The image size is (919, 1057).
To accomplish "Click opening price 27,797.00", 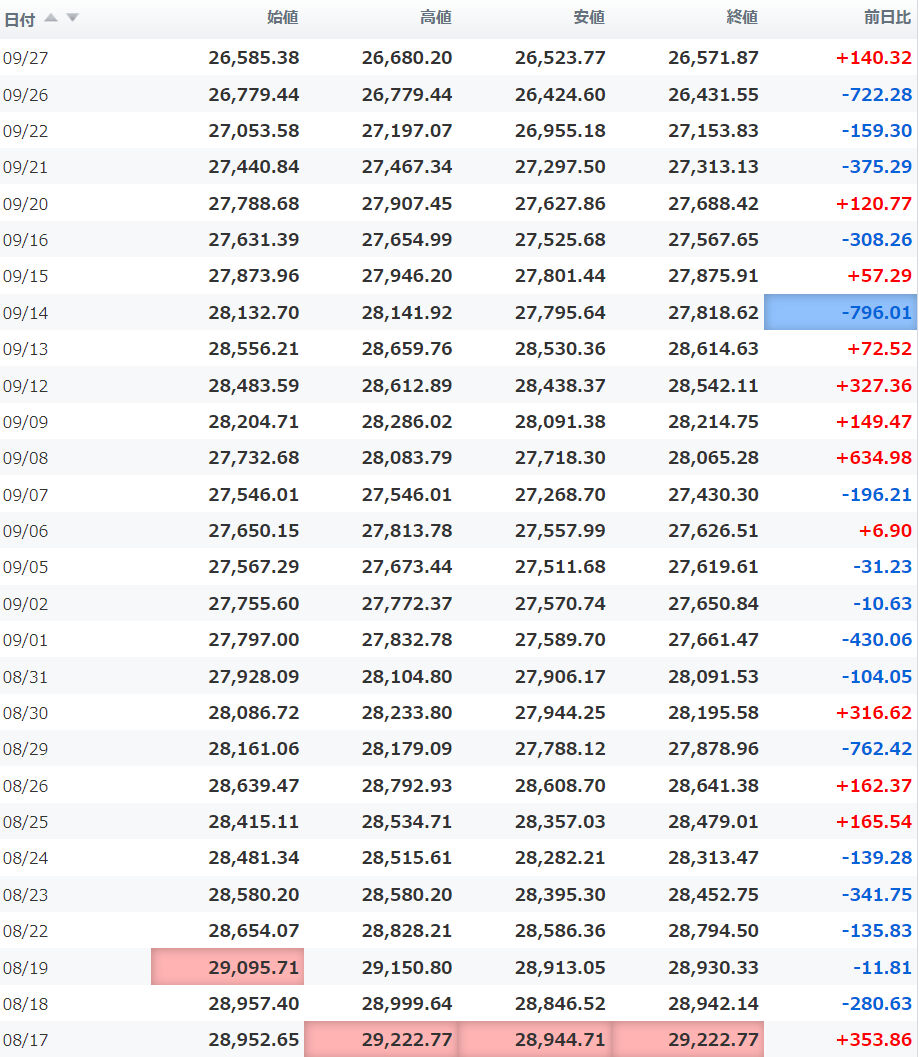I will (254, 640).
